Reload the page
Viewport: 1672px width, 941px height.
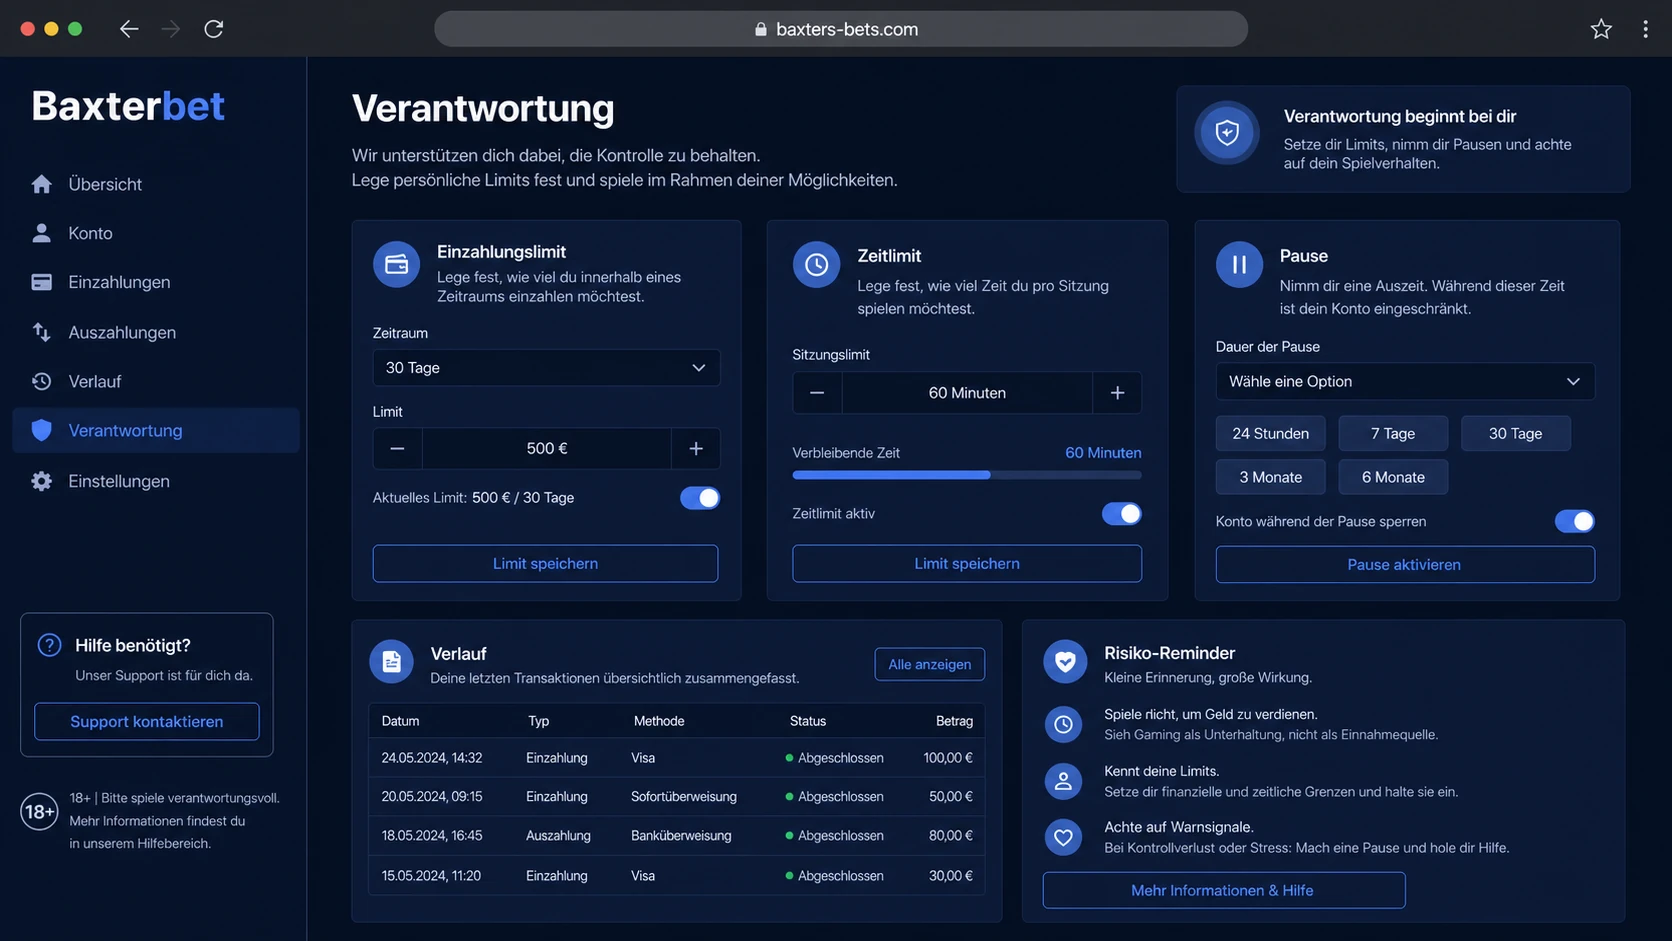click(213, 29)
